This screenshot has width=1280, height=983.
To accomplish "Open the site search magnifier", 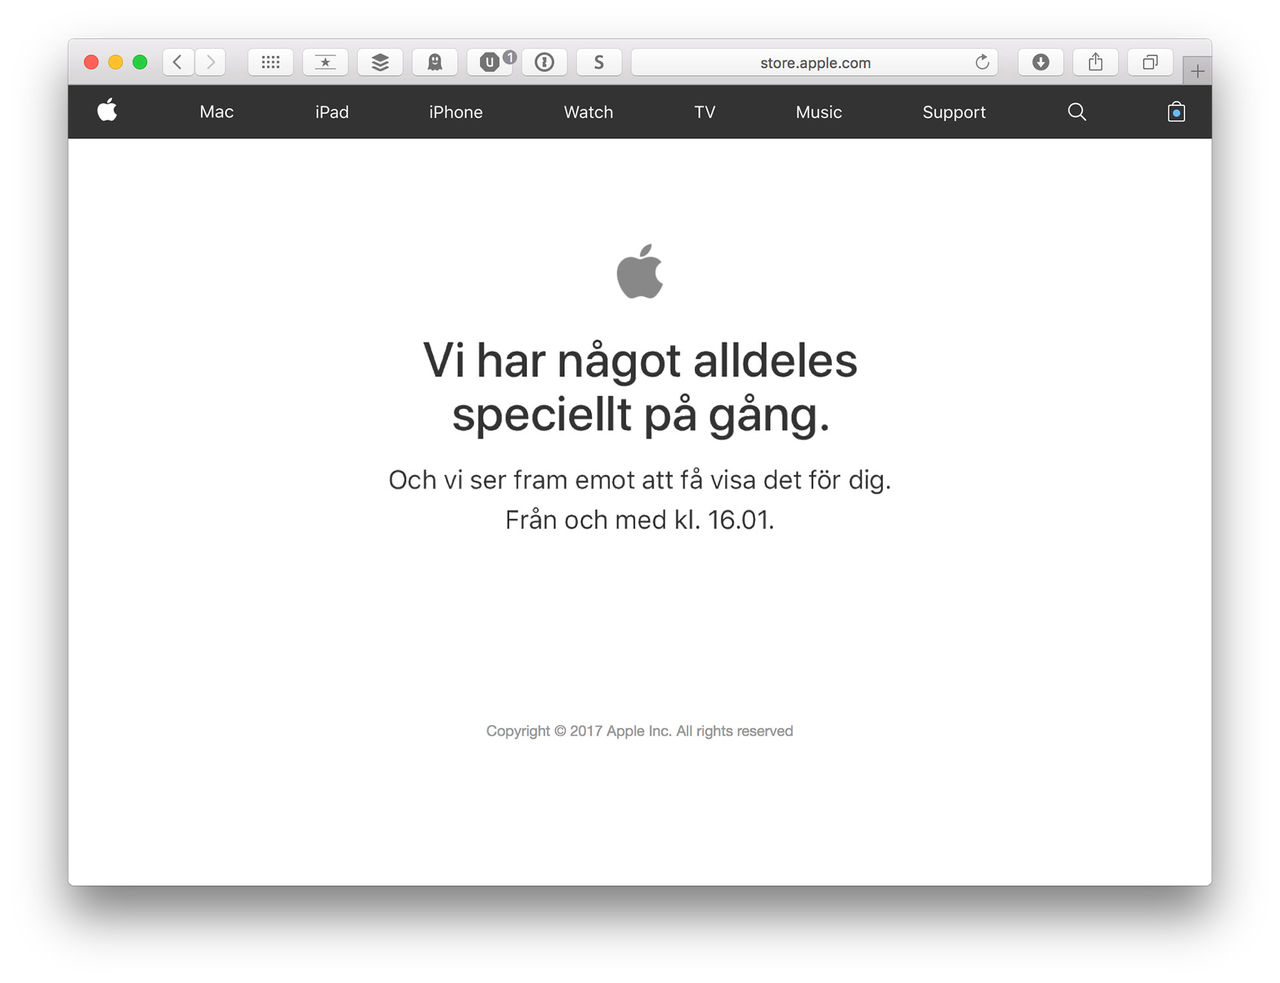I will 1077,112.
